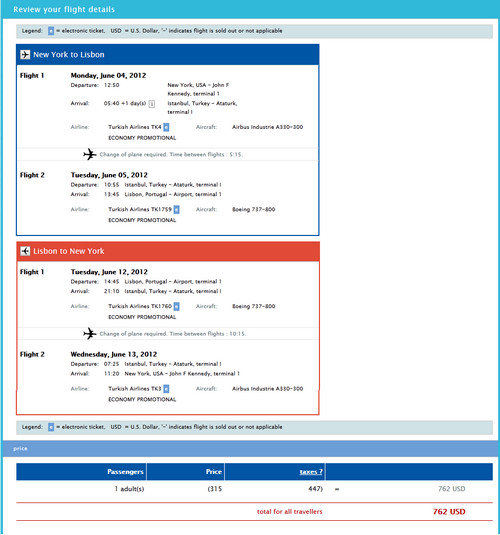Click the electronic ticket icon in the top legend
This screenshot has width=500, height=535.
click(51, 31)
